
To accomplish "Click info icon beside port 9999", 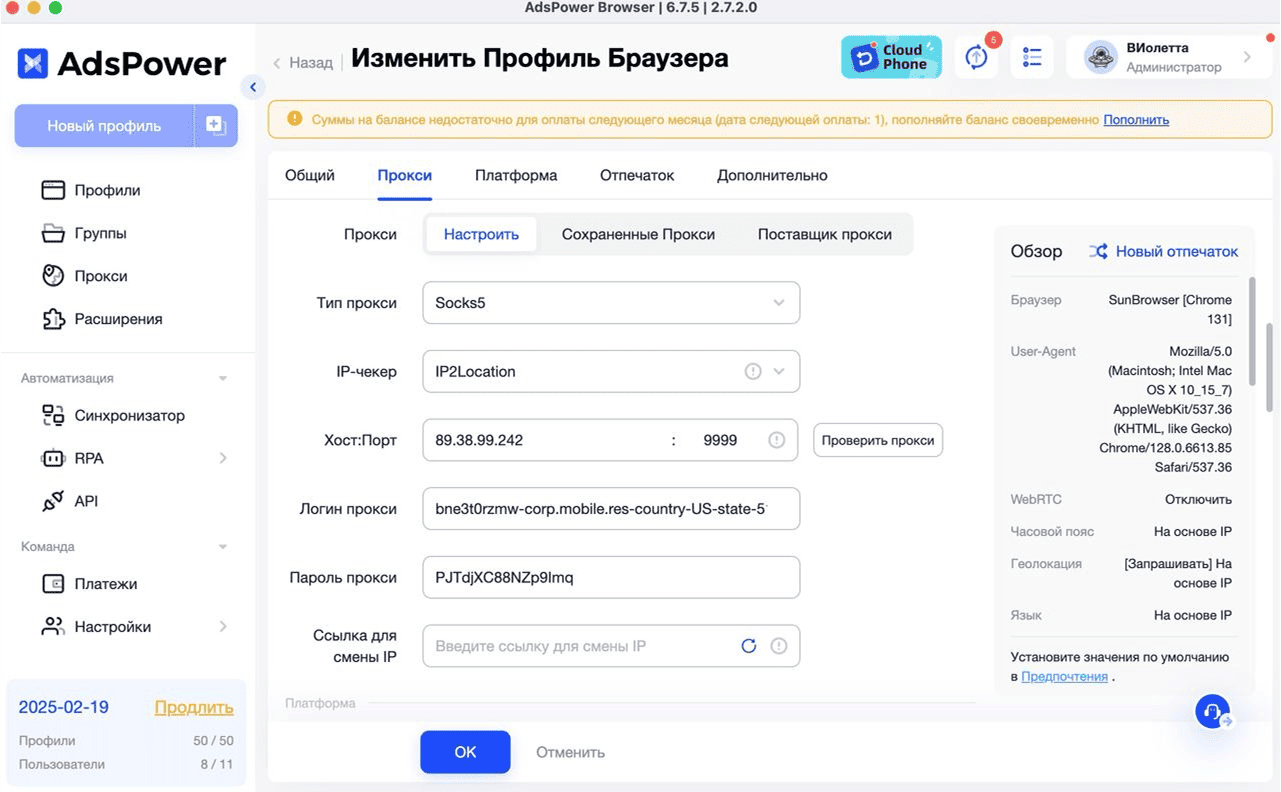I will click(776, 440).
